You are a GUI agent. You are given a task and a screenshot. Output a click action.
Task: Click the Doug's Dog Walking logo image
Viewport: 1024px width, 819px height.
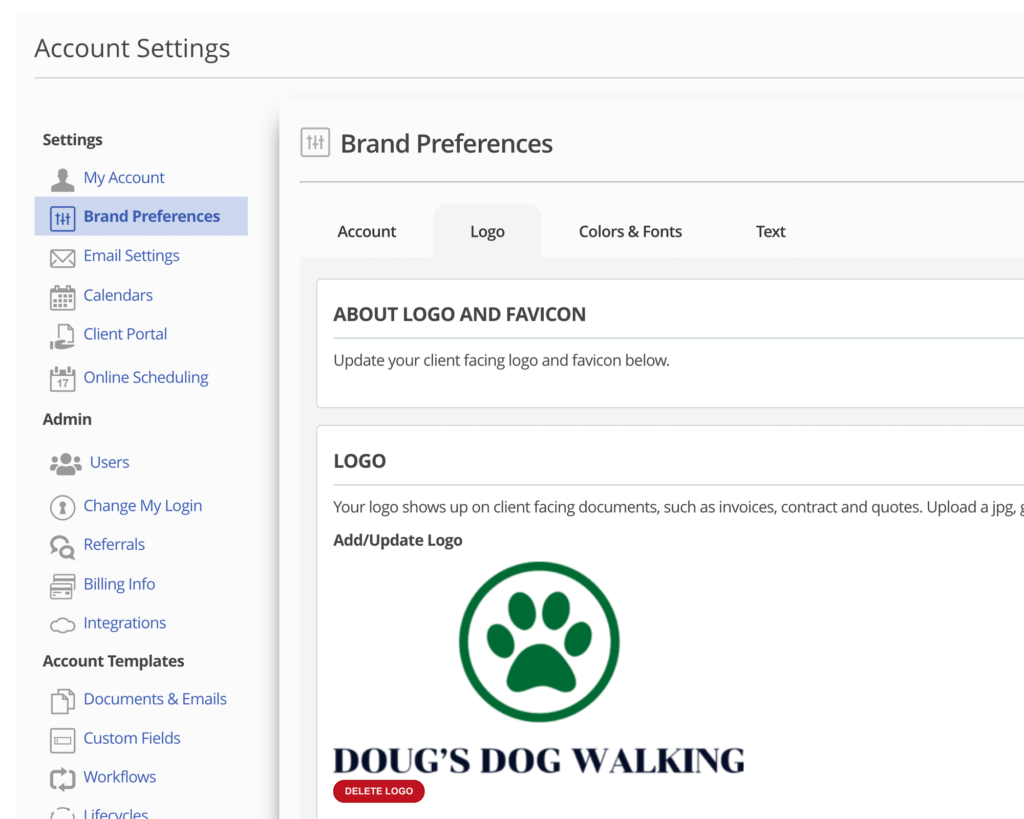pyautogui.click(x=539, y=668)
